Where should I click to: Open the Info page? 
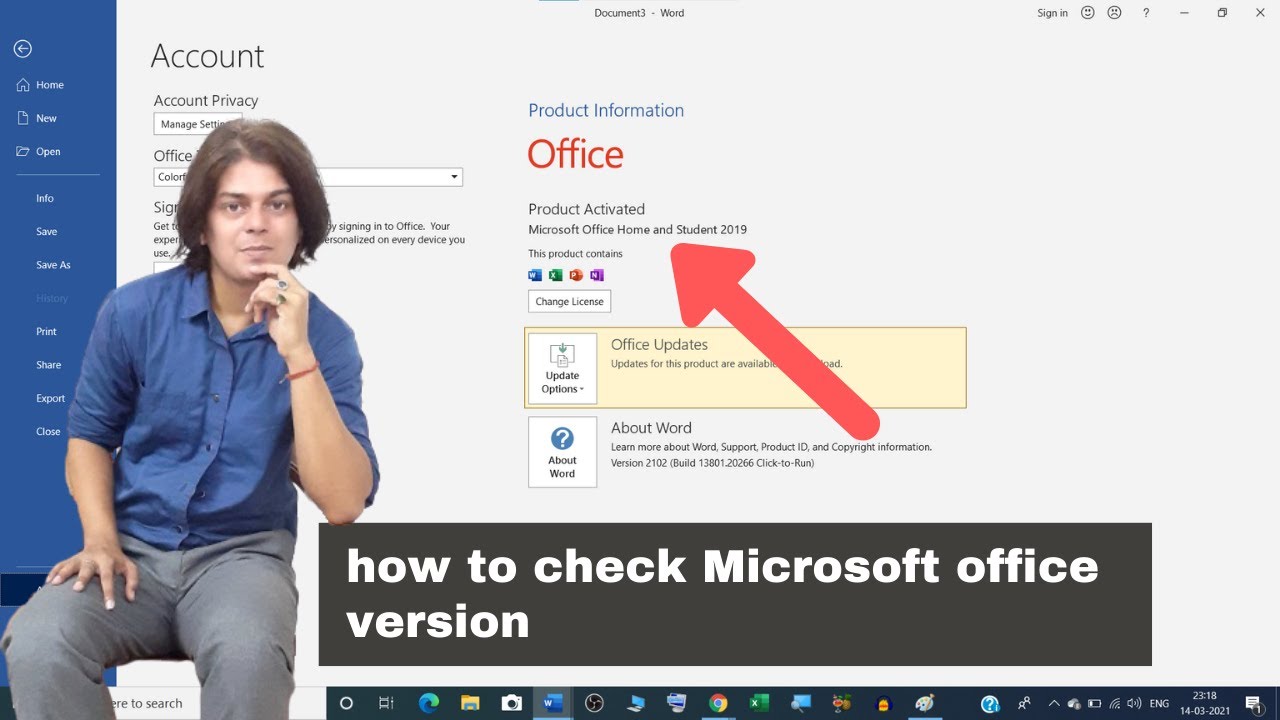[45, 198]
